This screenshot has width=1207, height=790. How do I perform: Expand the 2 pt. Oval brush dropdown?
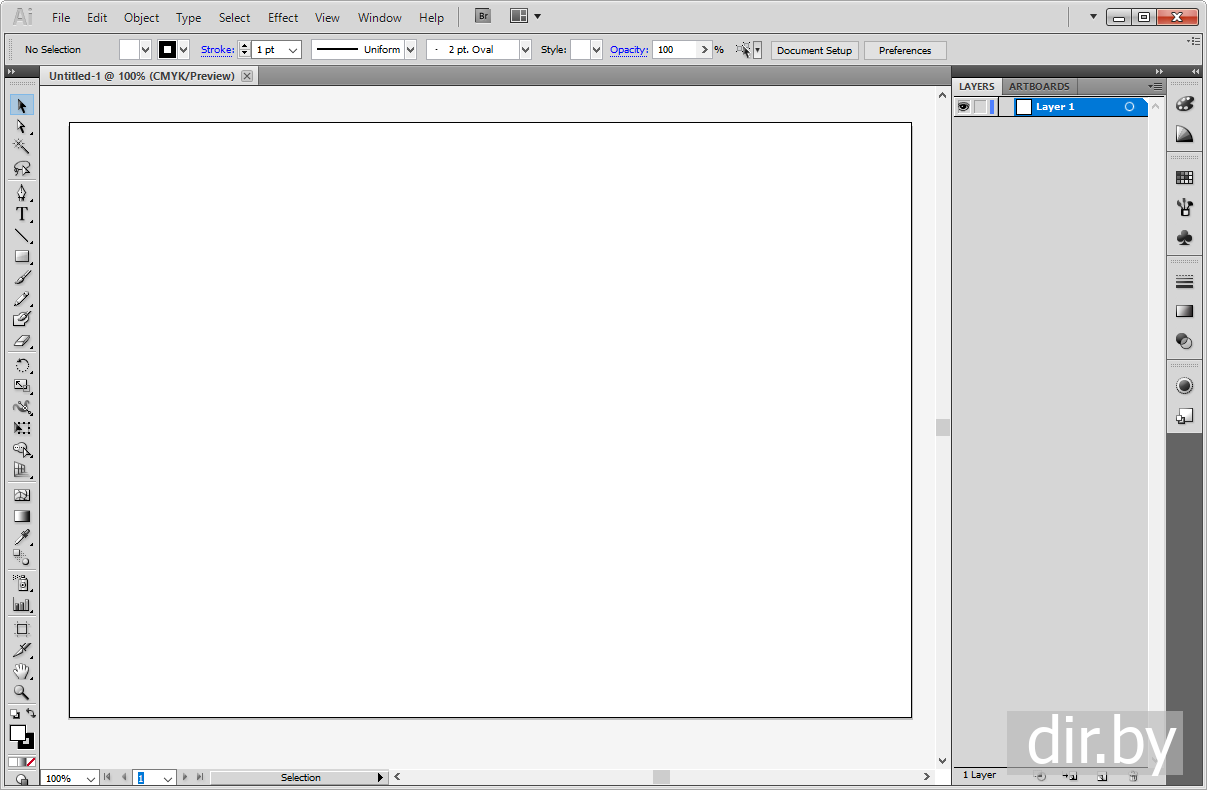(x=525, y=50)
